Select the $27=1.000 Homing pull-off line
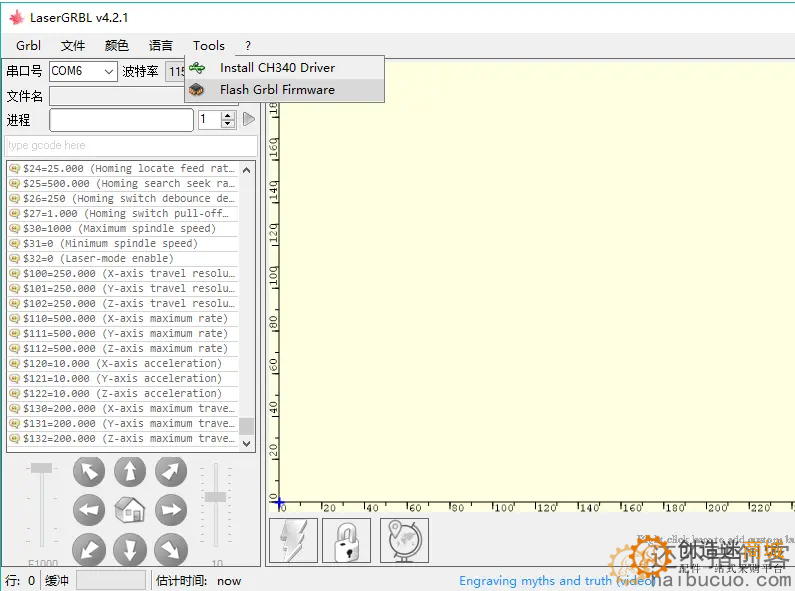Viewport: 795px width, 591px height. [123, 213]
